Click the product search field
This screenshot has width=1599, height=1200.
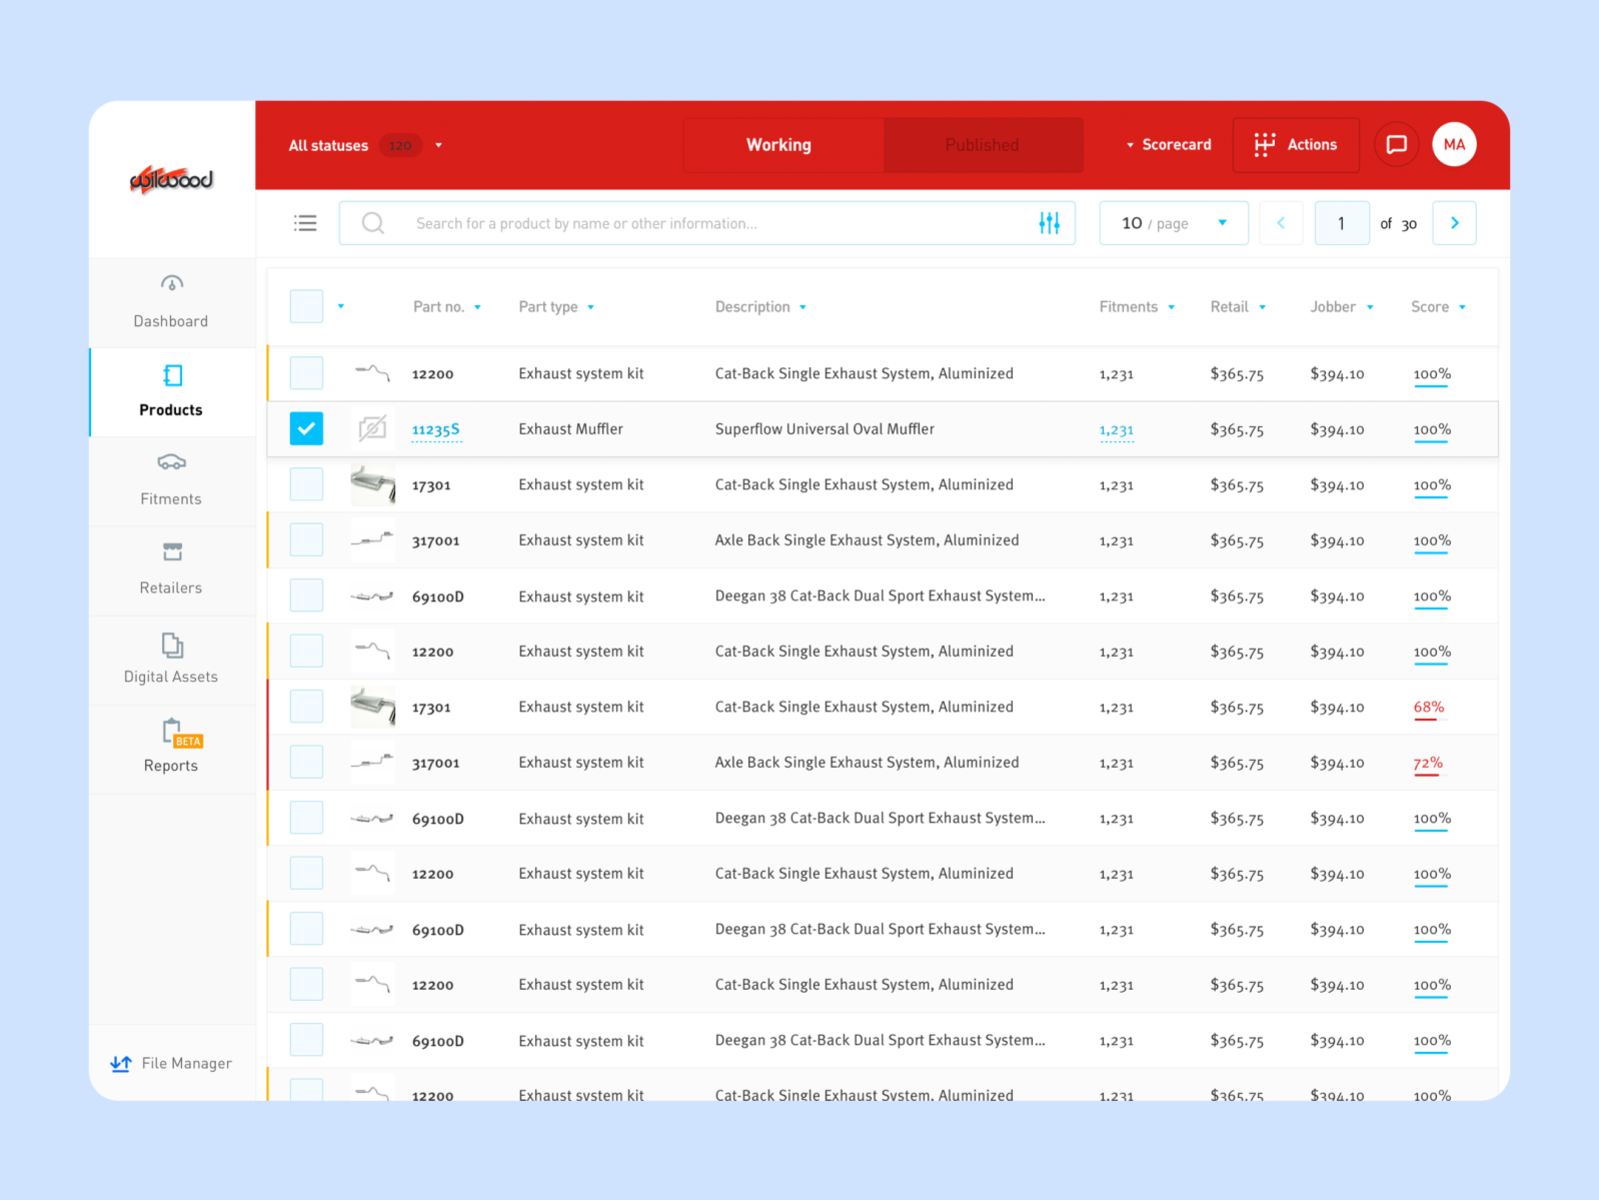coord(707,223)
